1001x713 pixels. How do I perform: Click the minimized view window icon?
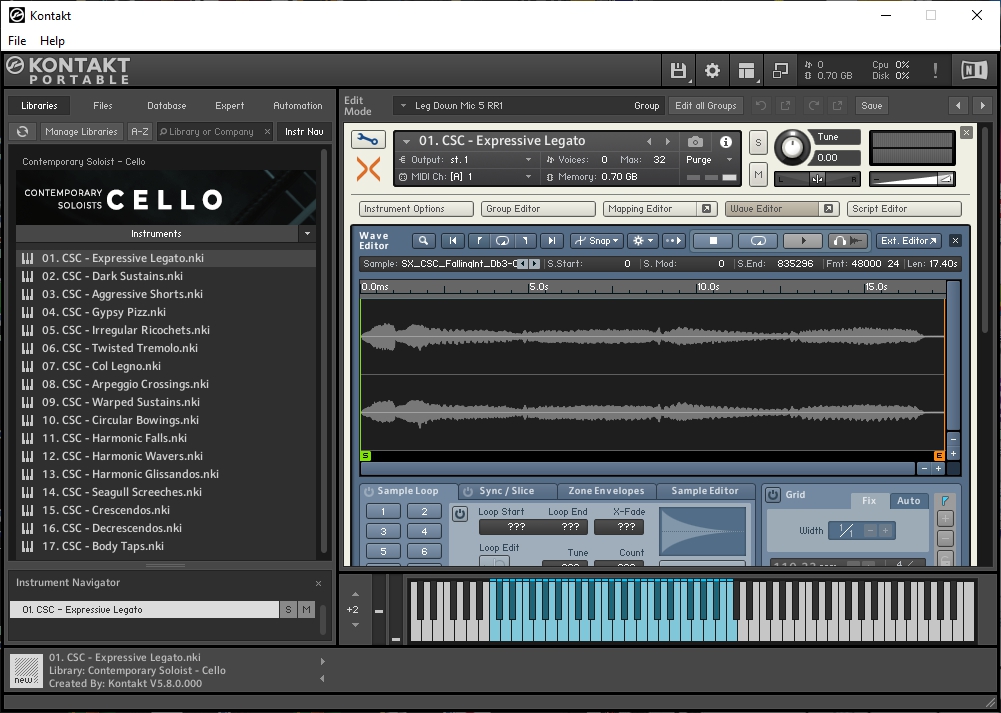[780, 70]
